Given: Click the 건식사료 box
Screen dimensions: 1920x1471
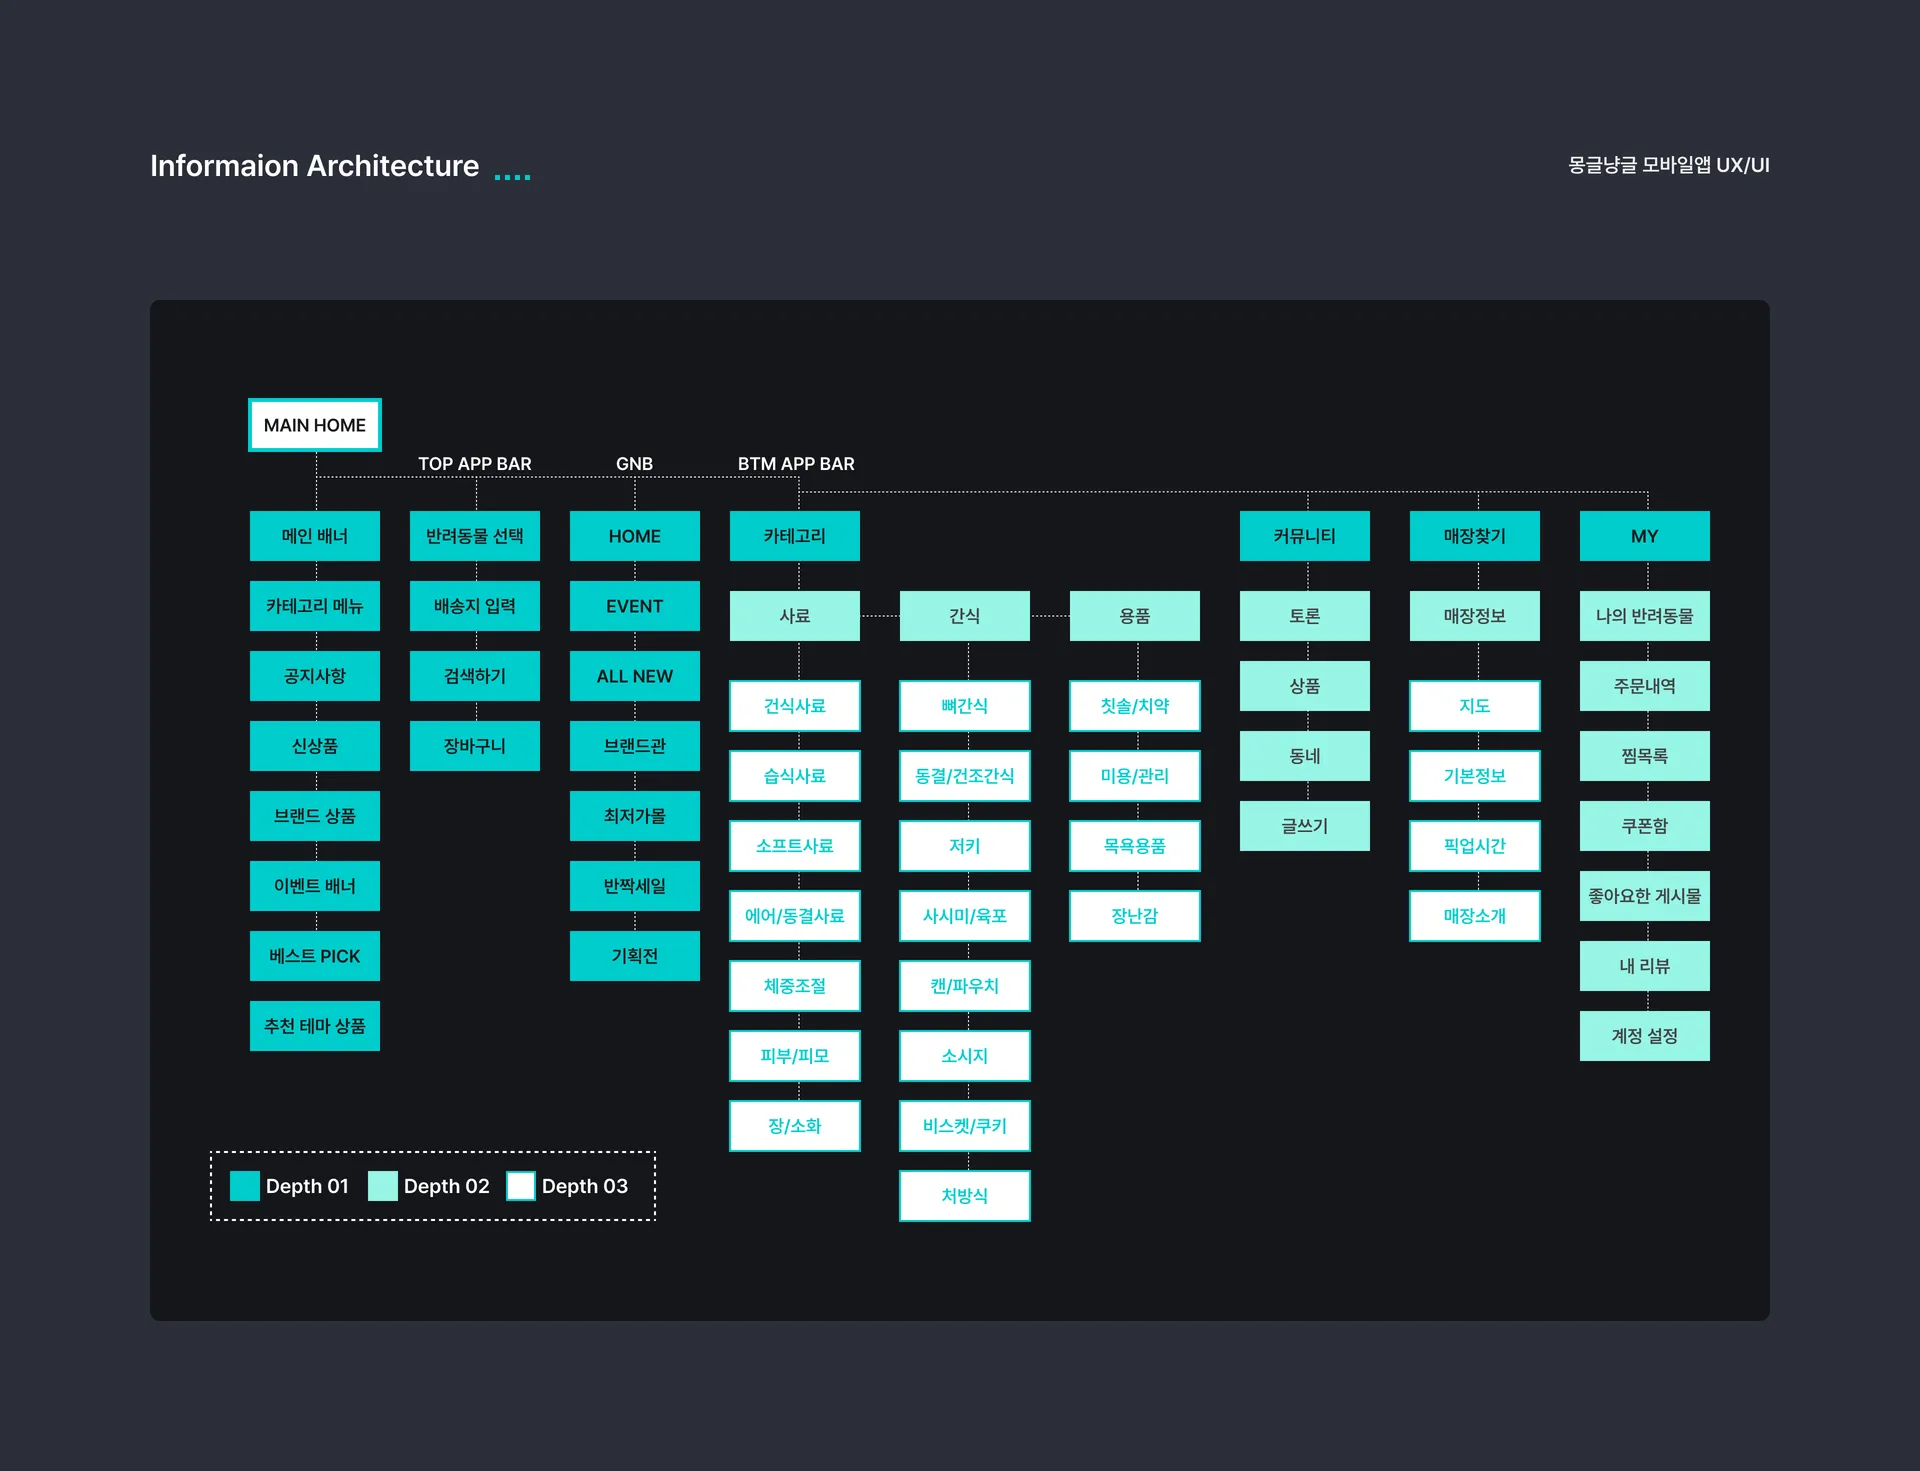Looking at the screenshot, I should tap(795, 706).
